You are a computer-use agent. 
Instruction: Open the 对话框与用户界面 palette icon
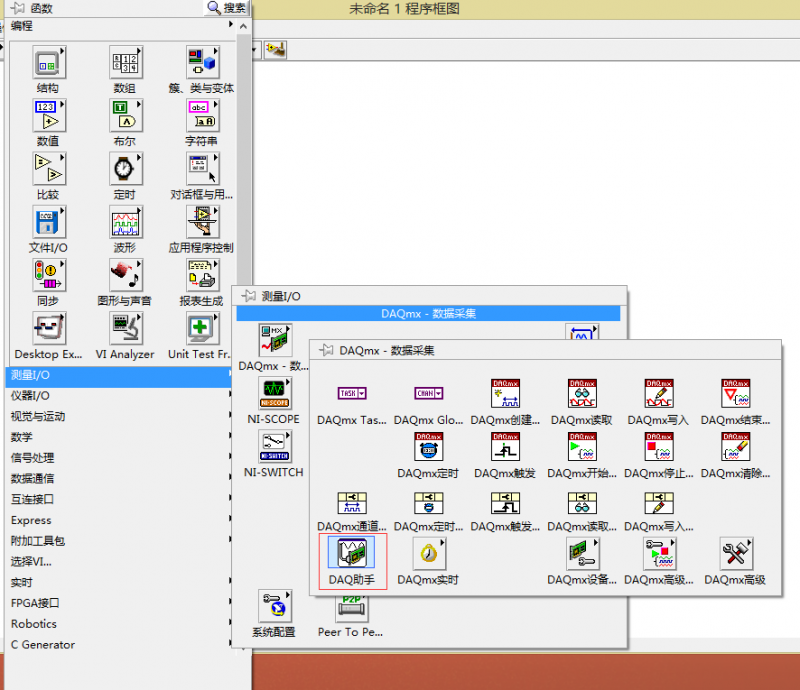[202, 168]
